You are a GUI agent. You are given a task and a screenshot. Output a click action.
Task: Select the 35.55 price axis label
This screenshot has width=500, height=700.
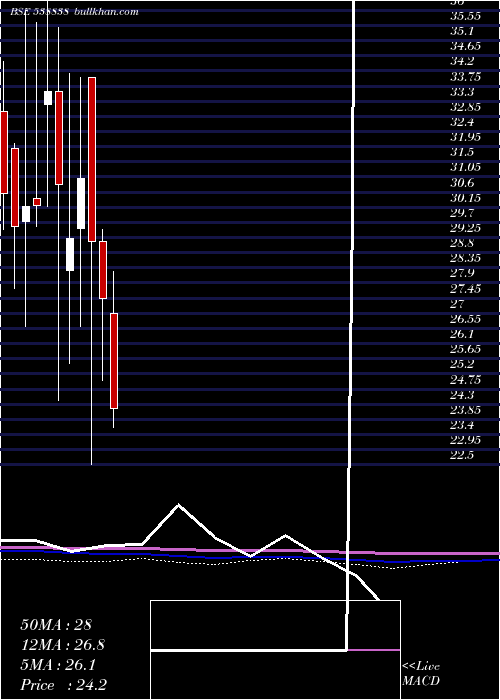[x=466, y=16]
